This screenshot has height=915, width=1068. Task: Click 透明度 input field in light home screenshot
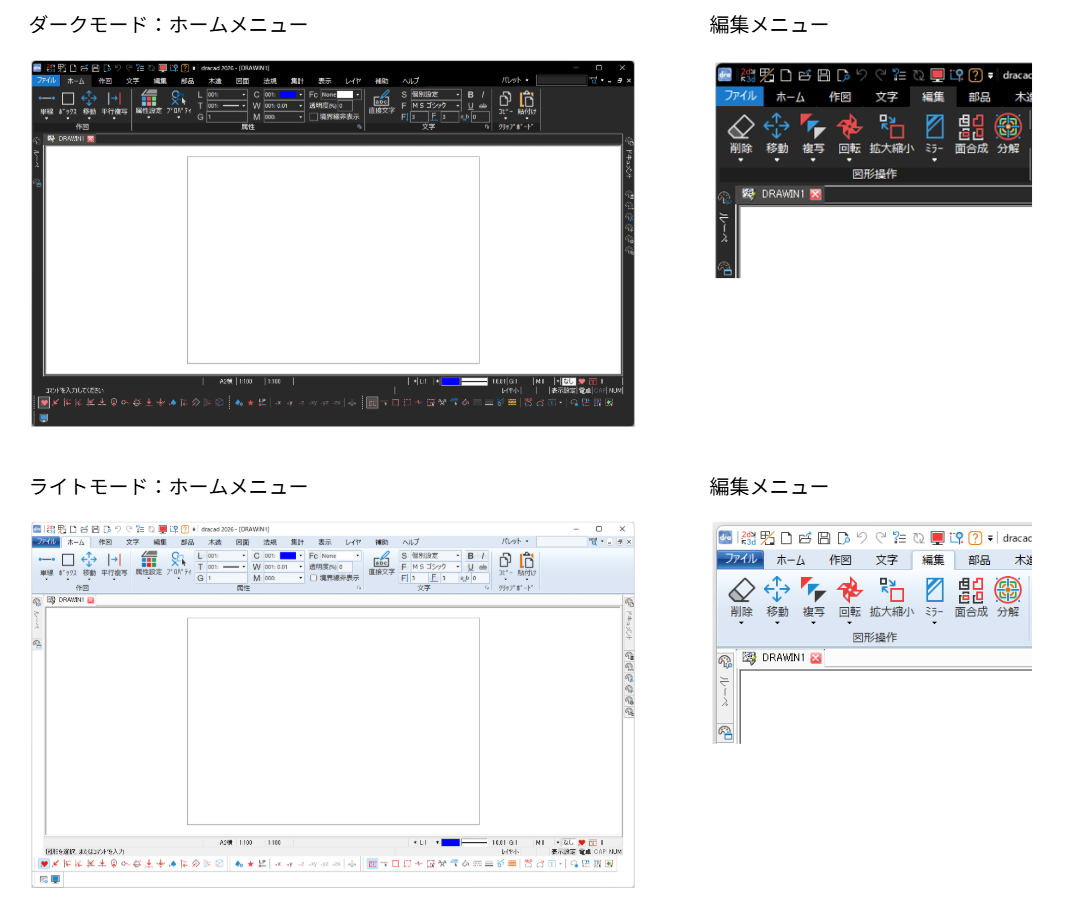pos(344,567)
